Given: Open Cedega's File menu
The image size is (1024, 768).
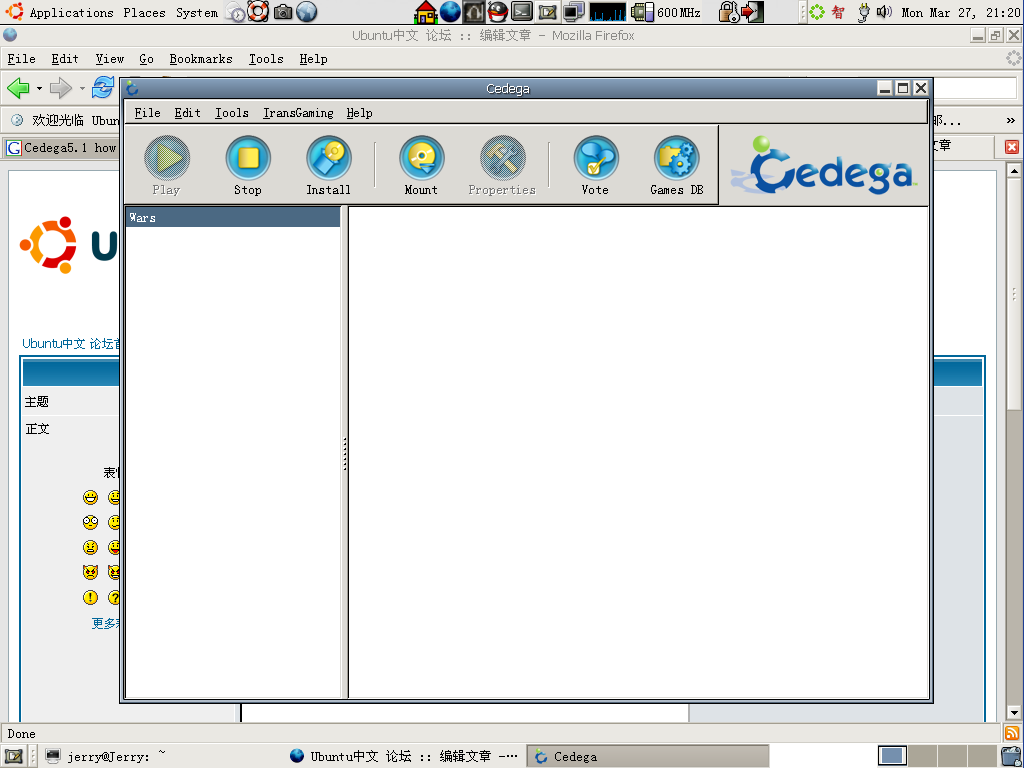Looking at the screenshot, I should click(148, 113).
